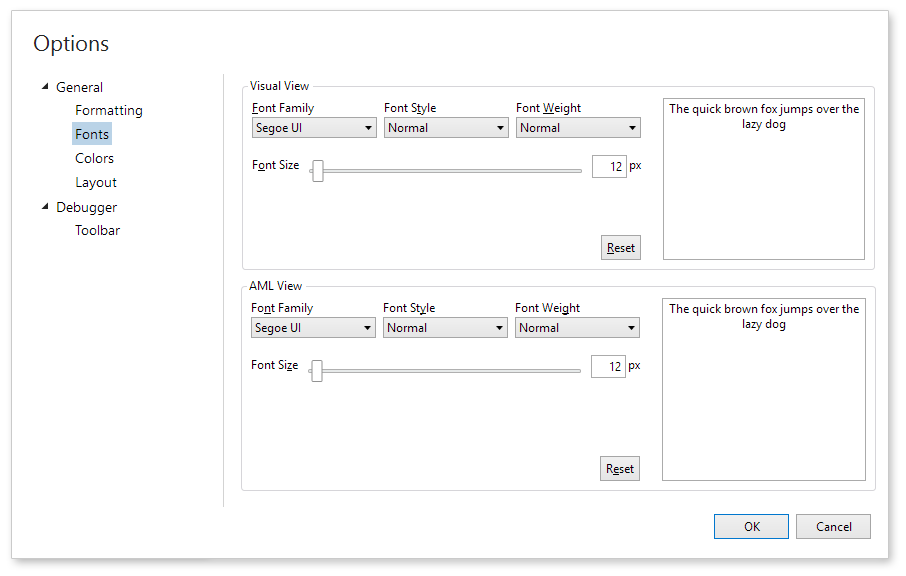Confirm changes with the OK button
This screenshot has width=906, height=576.
tap(751, 526)
